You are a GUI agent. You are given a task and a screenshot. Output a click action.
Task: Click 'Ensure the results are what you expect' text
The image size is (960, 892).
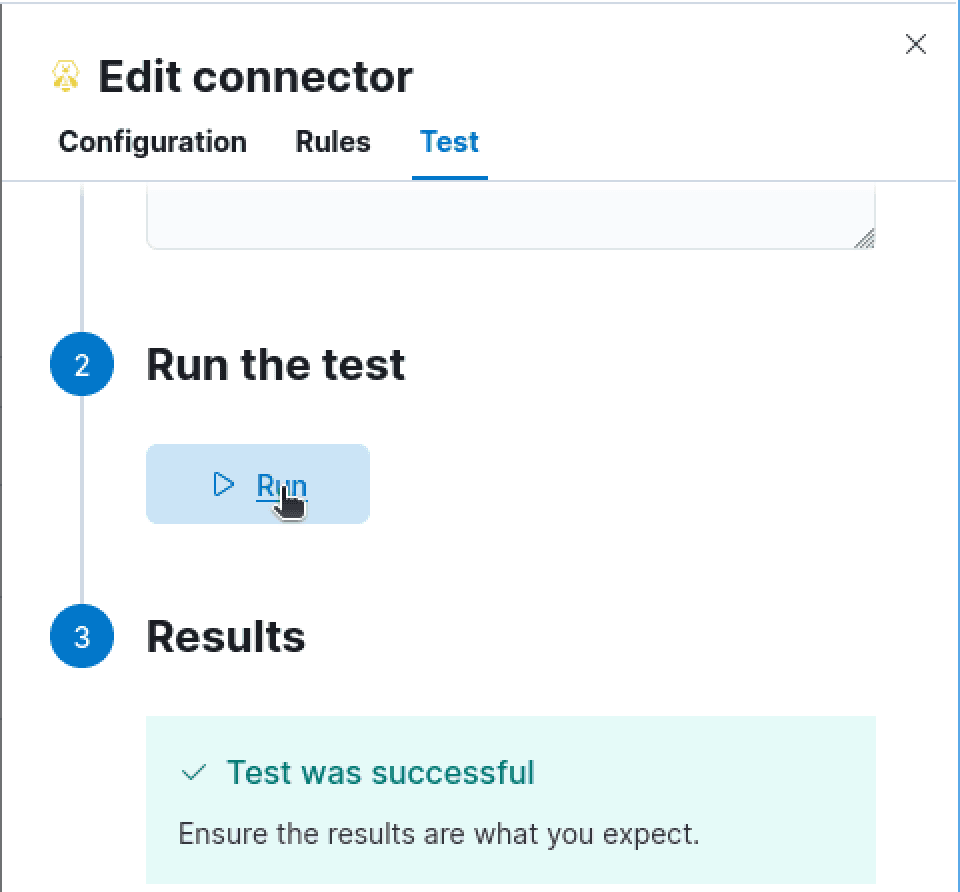(x=438, y=834)
